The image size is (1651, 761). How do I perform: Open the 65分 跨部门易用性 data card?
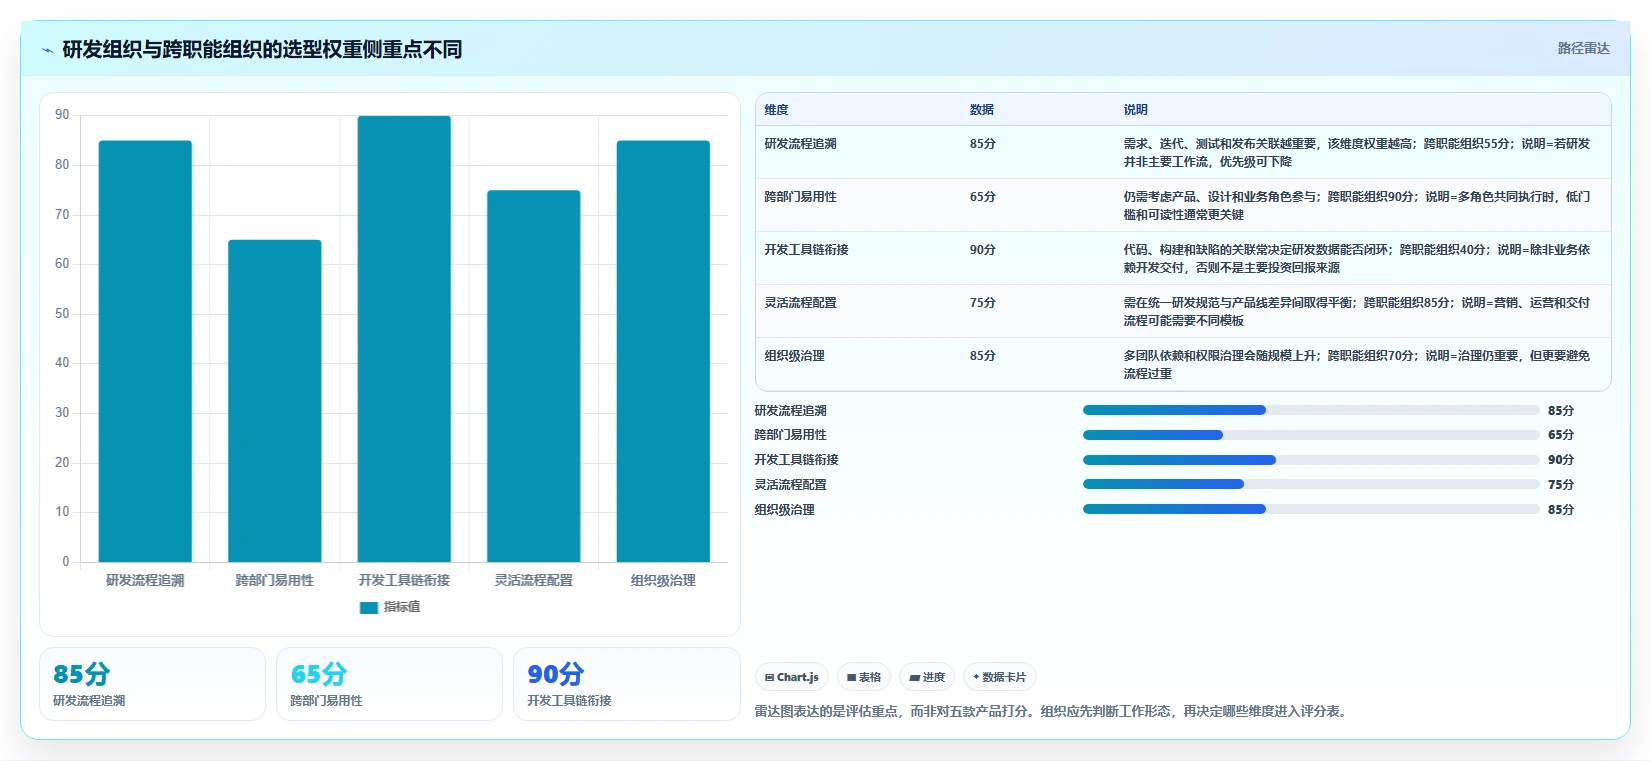point(389,684)
